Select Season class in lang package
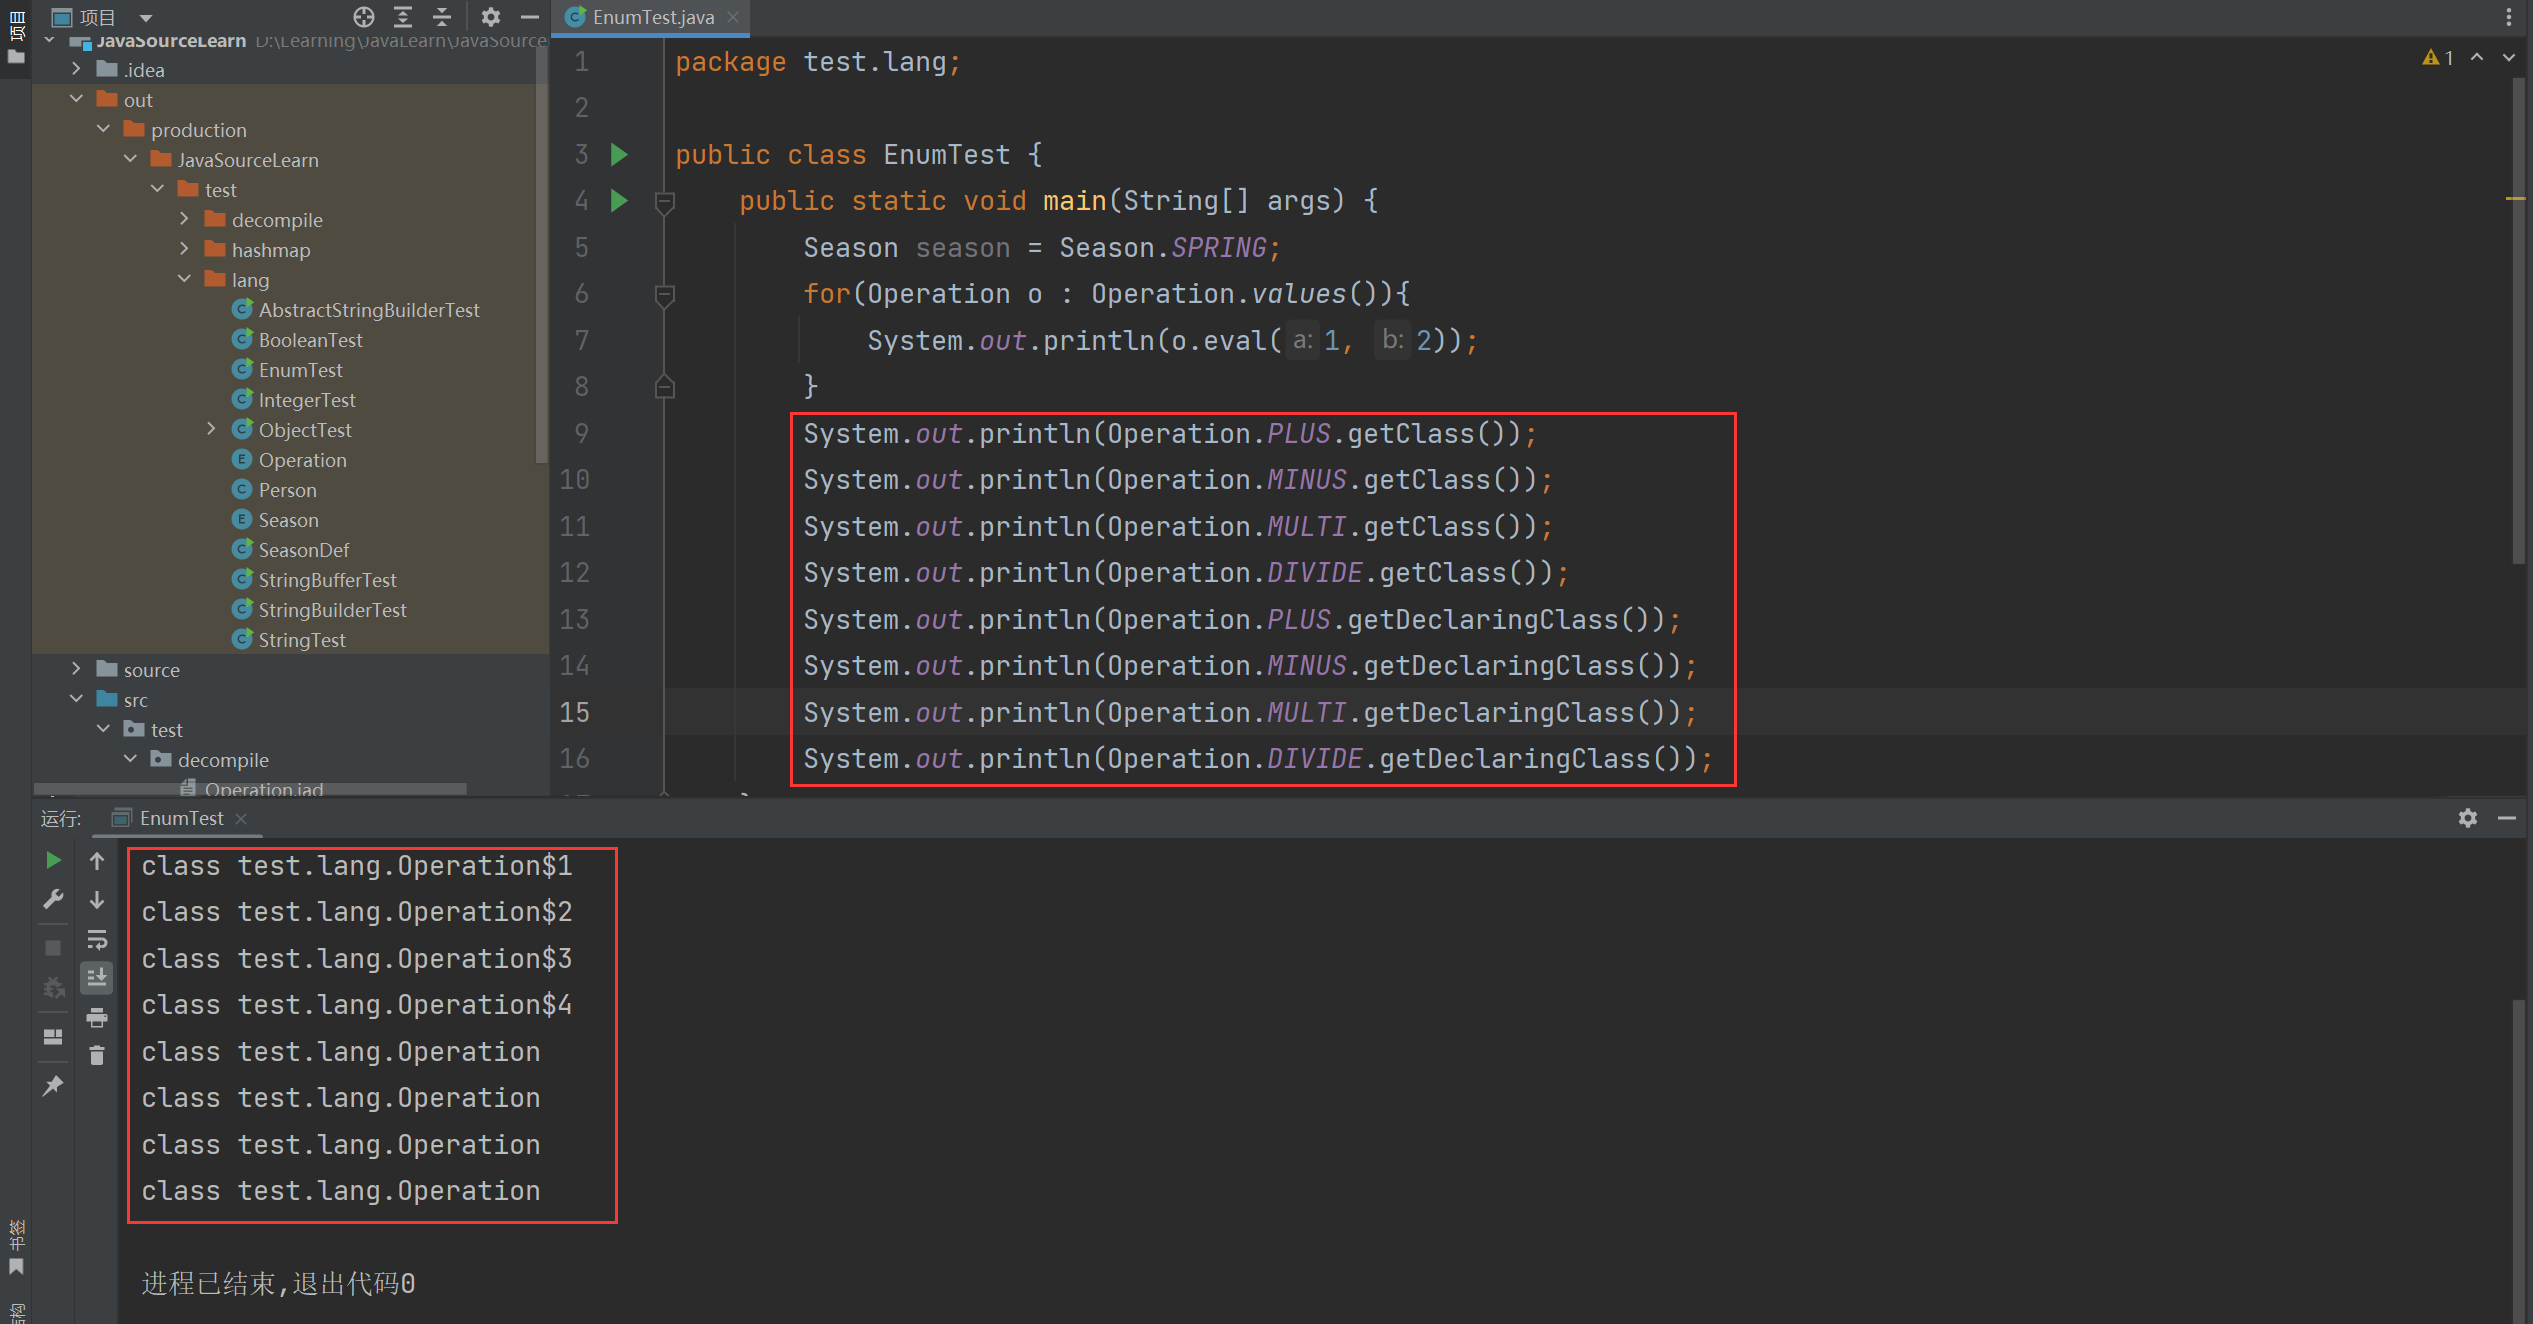The height and width of the screenshot is (1324, 2533). (x=285, y=520)
